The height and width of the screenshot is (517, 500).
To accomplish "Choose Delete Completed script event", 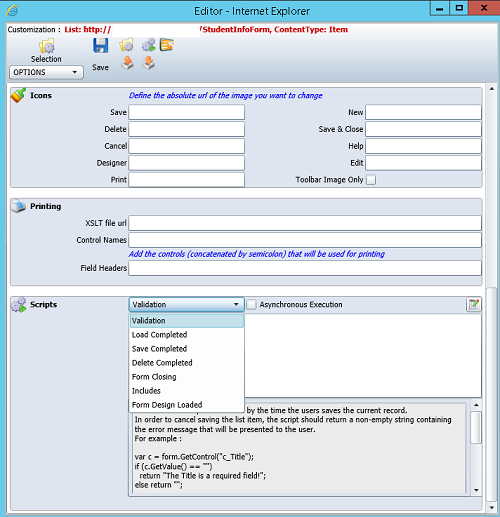I will tap(187, 363).
